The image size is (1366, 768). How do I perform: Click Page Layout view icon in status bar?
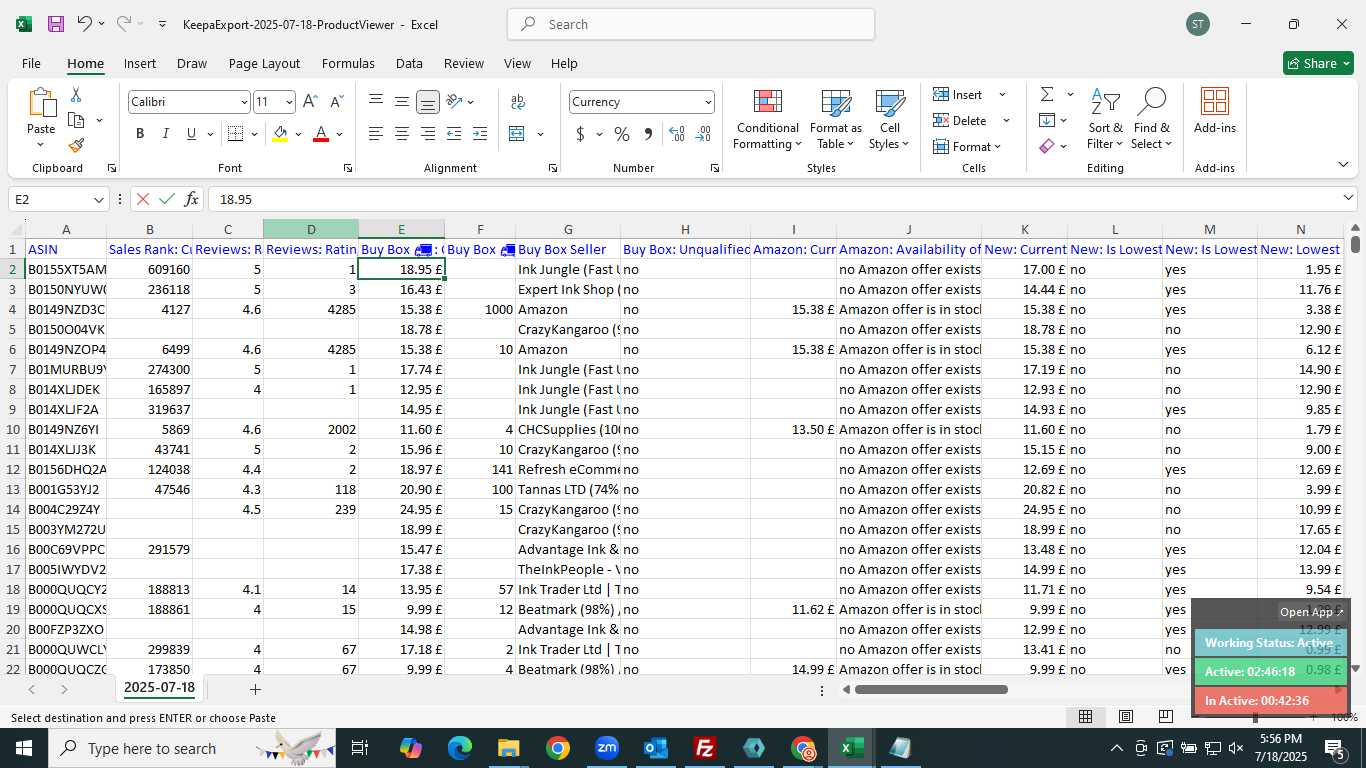click(x=1125, y=716)
